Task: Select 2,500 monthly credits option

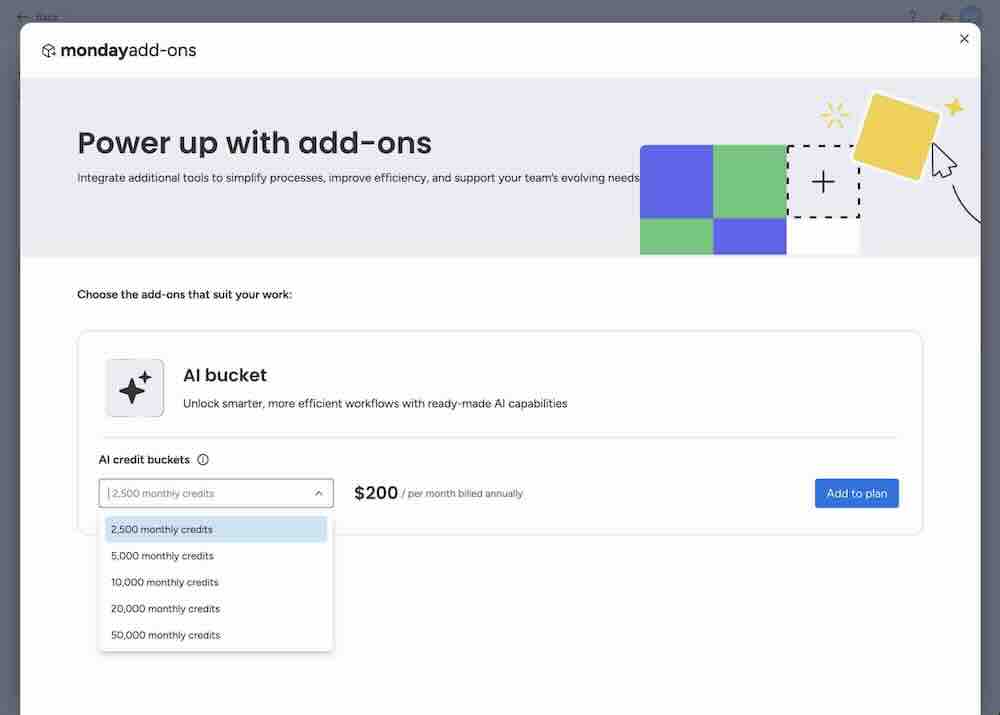Action: click(x=216, y=529)
